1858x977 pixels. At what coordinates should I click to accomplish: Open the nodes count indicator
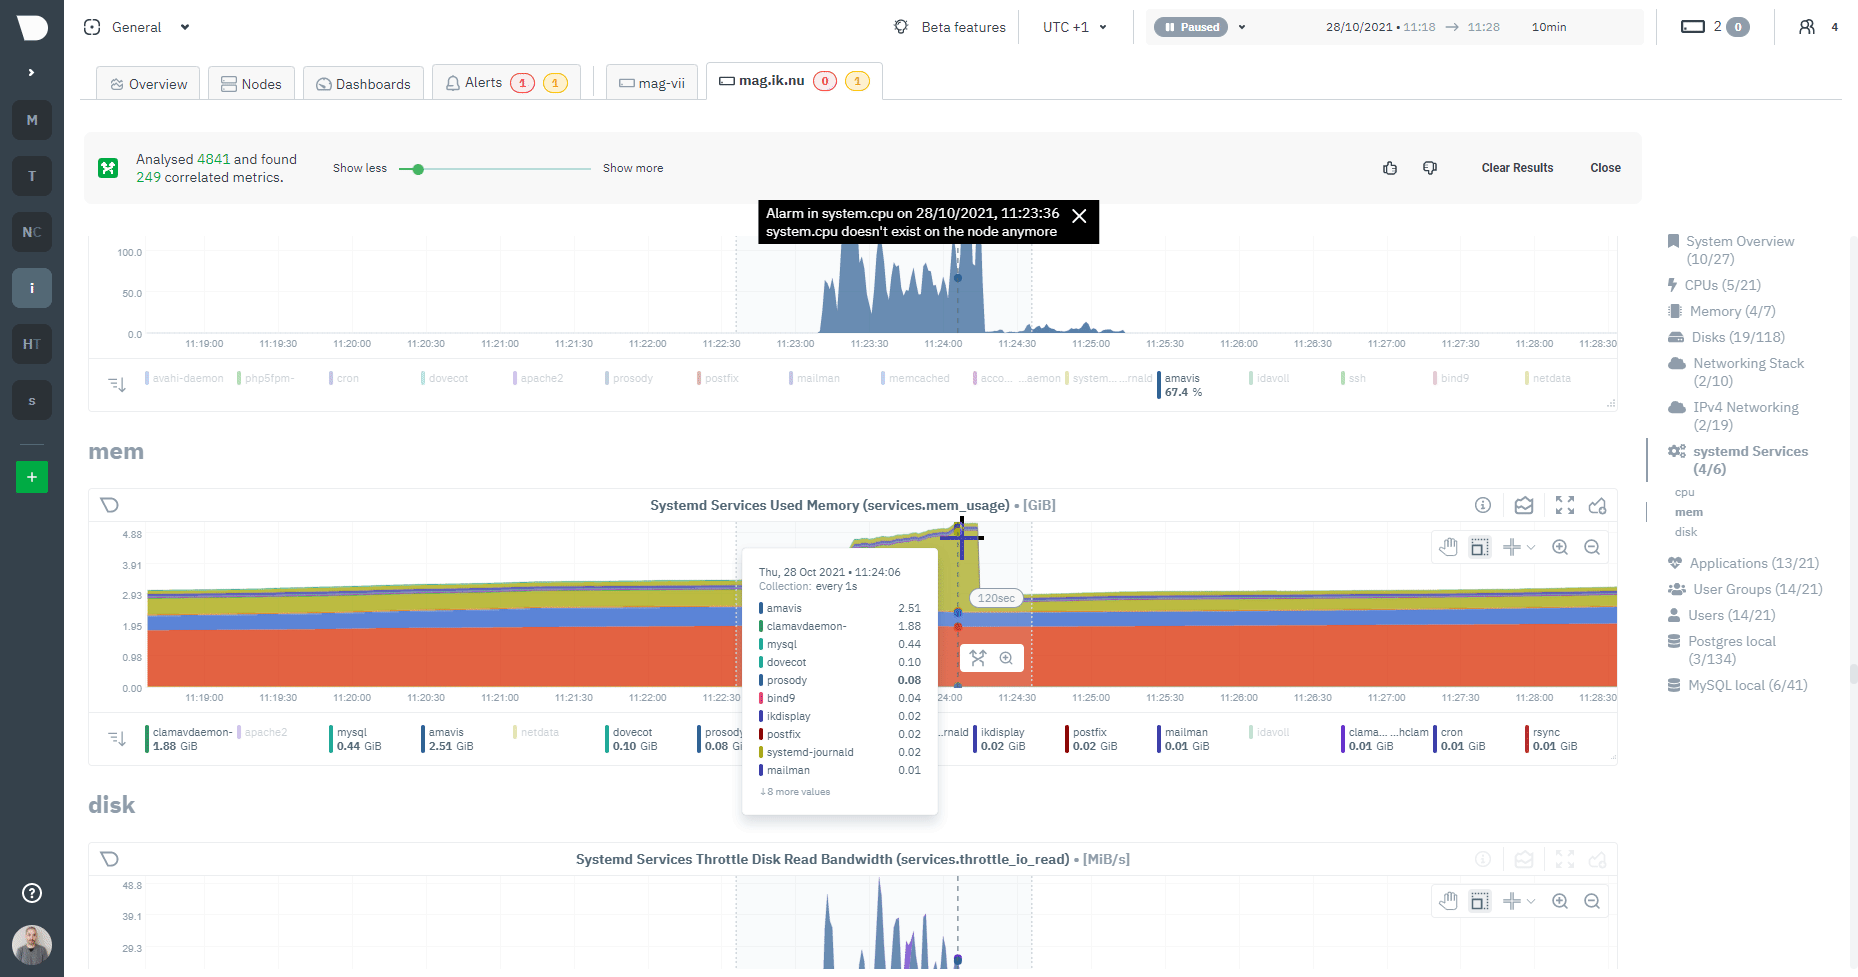tap(1715, 27)
